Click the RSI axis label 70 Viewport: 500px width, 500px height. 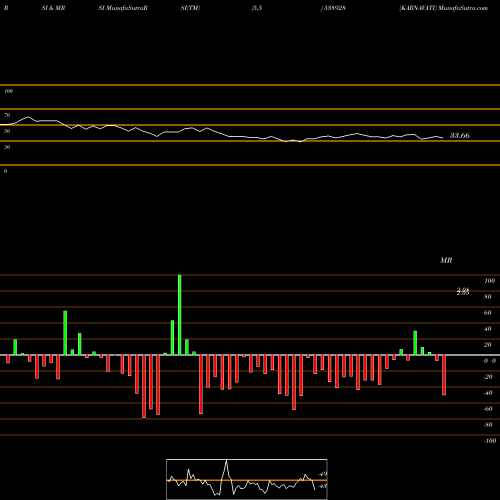click(x=7, y=115)
